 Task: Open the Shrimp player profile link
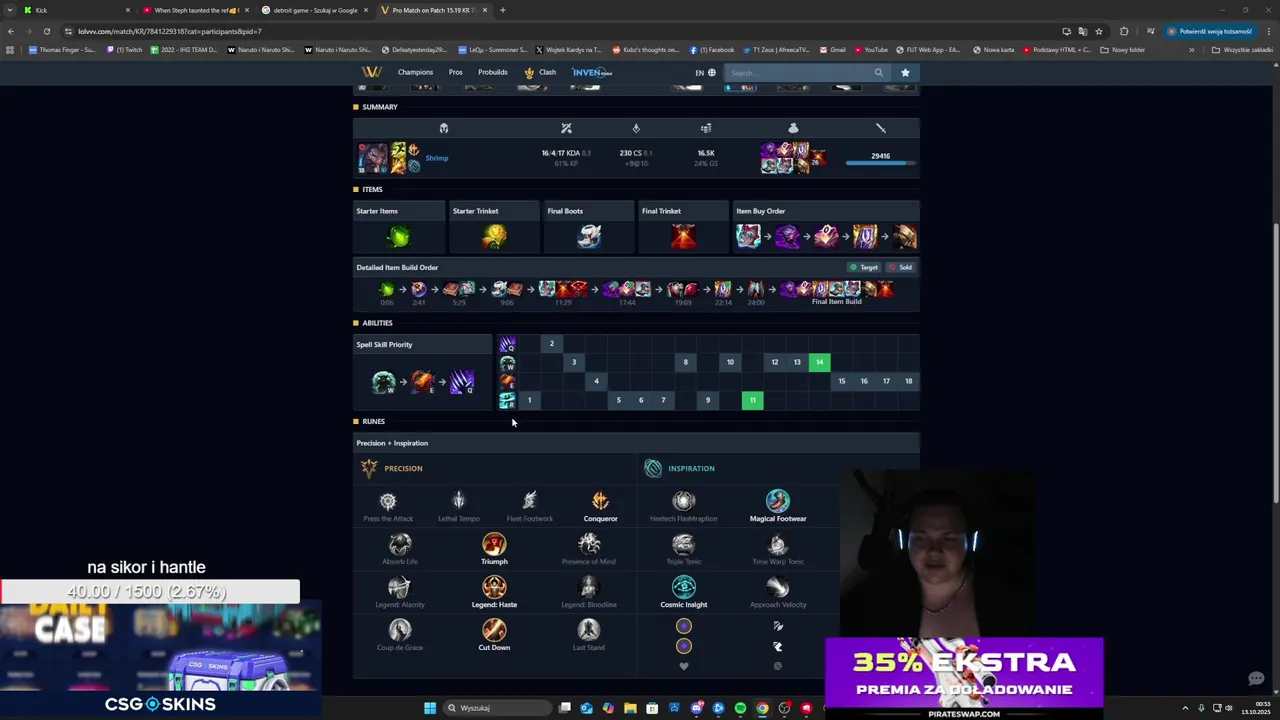pos(436,158)
